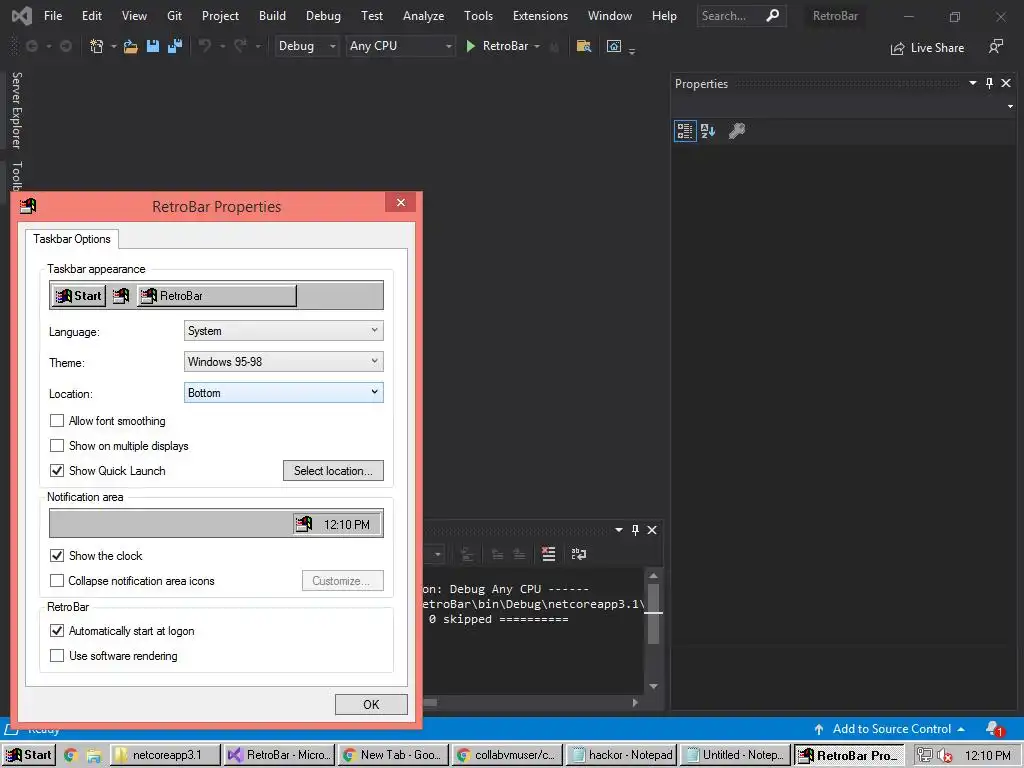Click the Start button on taskbar

(29, 756)
